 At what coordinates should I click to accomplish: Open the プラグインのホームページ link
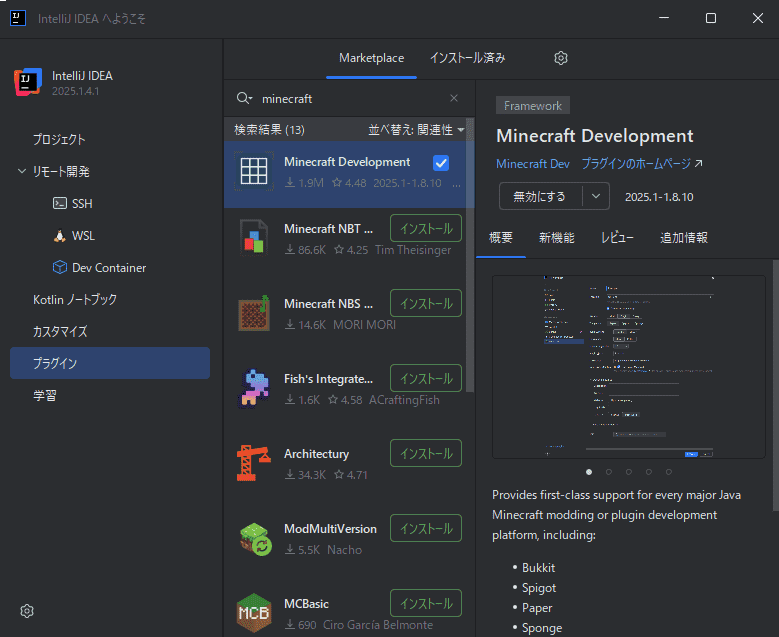(643, 163)
